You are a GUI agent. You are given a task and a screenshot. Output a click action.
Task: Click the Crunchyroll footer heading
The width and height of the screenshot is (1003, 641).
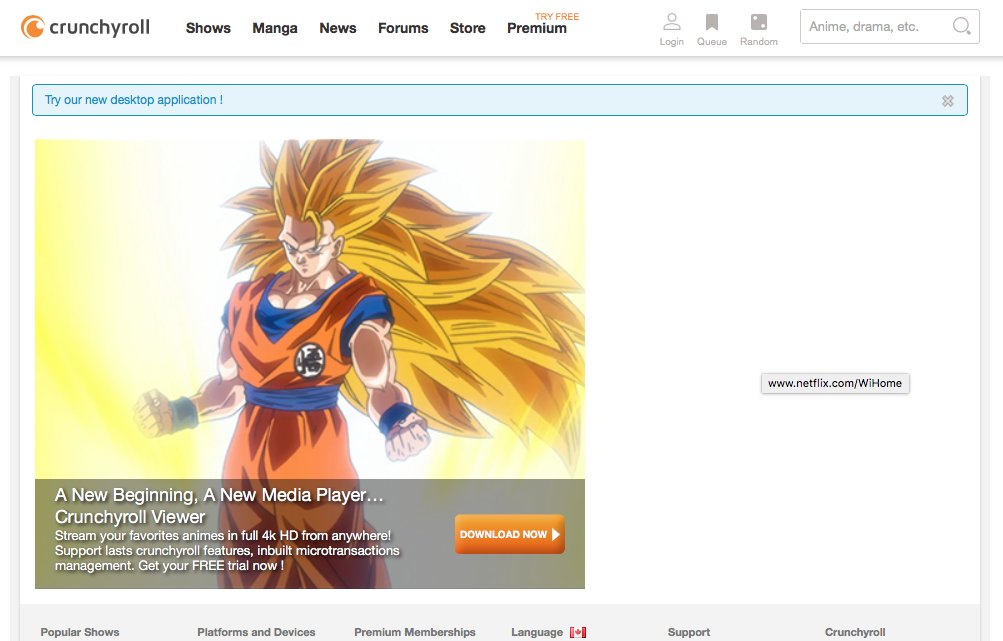tap(855, 632)
